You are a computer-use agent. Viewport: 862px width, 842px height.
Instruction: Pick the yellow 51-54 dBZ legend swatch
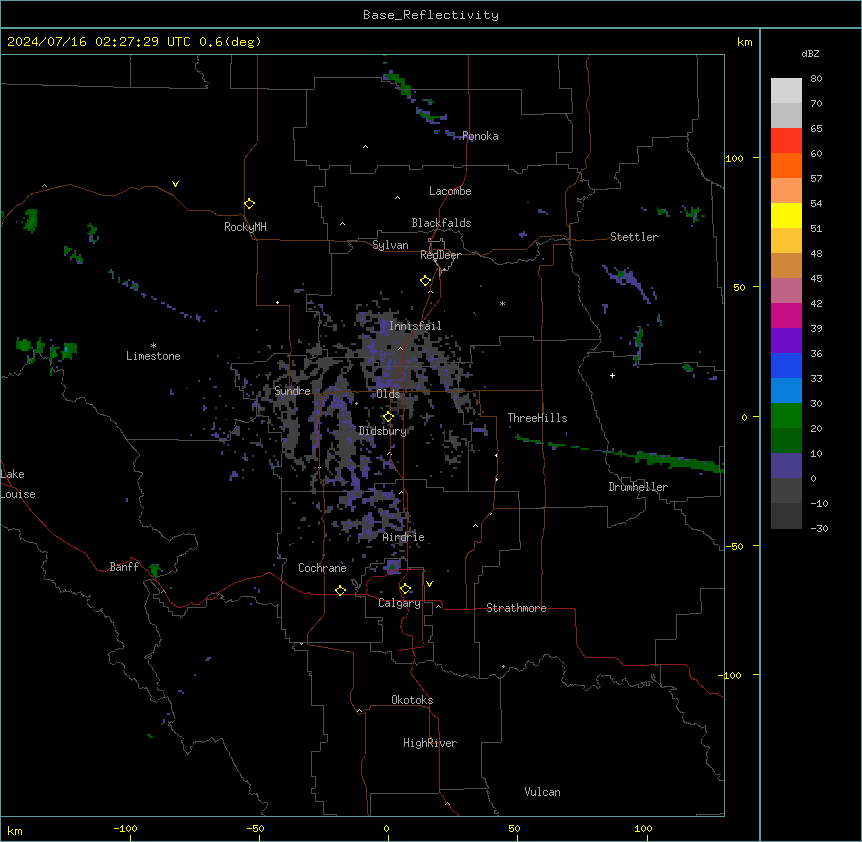pos(786,215)
